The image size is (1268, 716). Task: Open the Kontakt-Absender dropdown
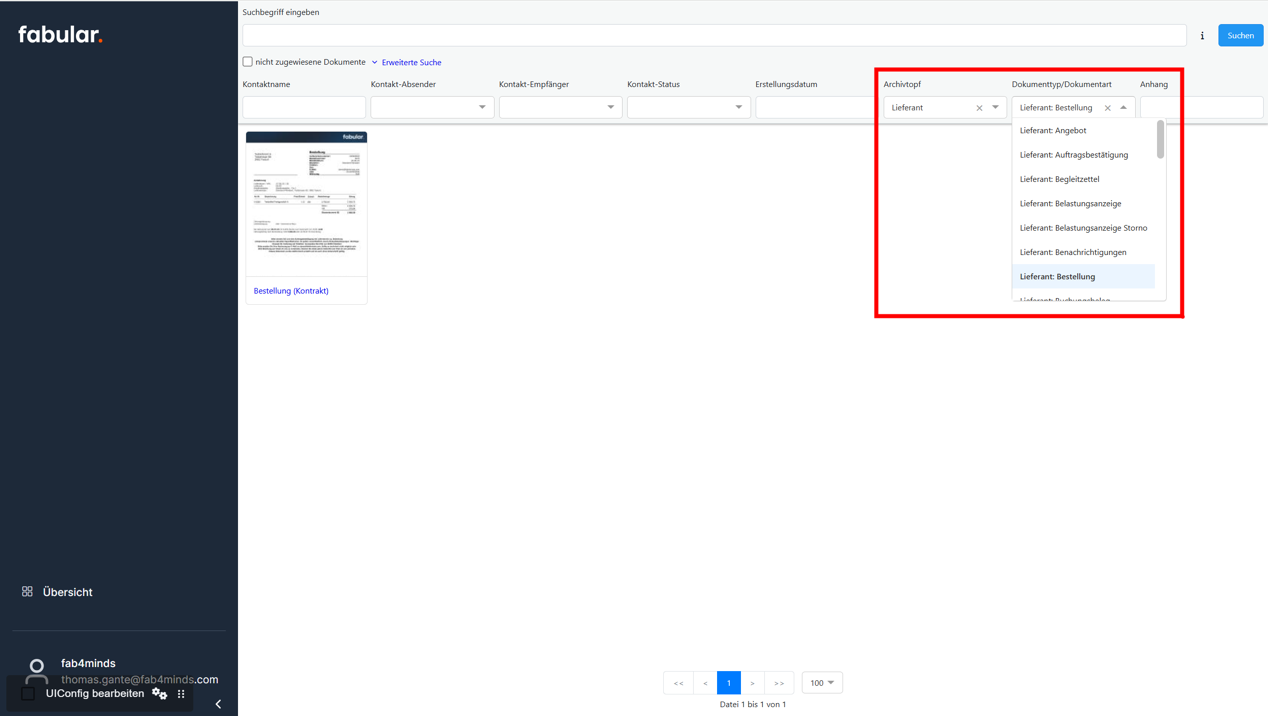click(x=481, y=107)
